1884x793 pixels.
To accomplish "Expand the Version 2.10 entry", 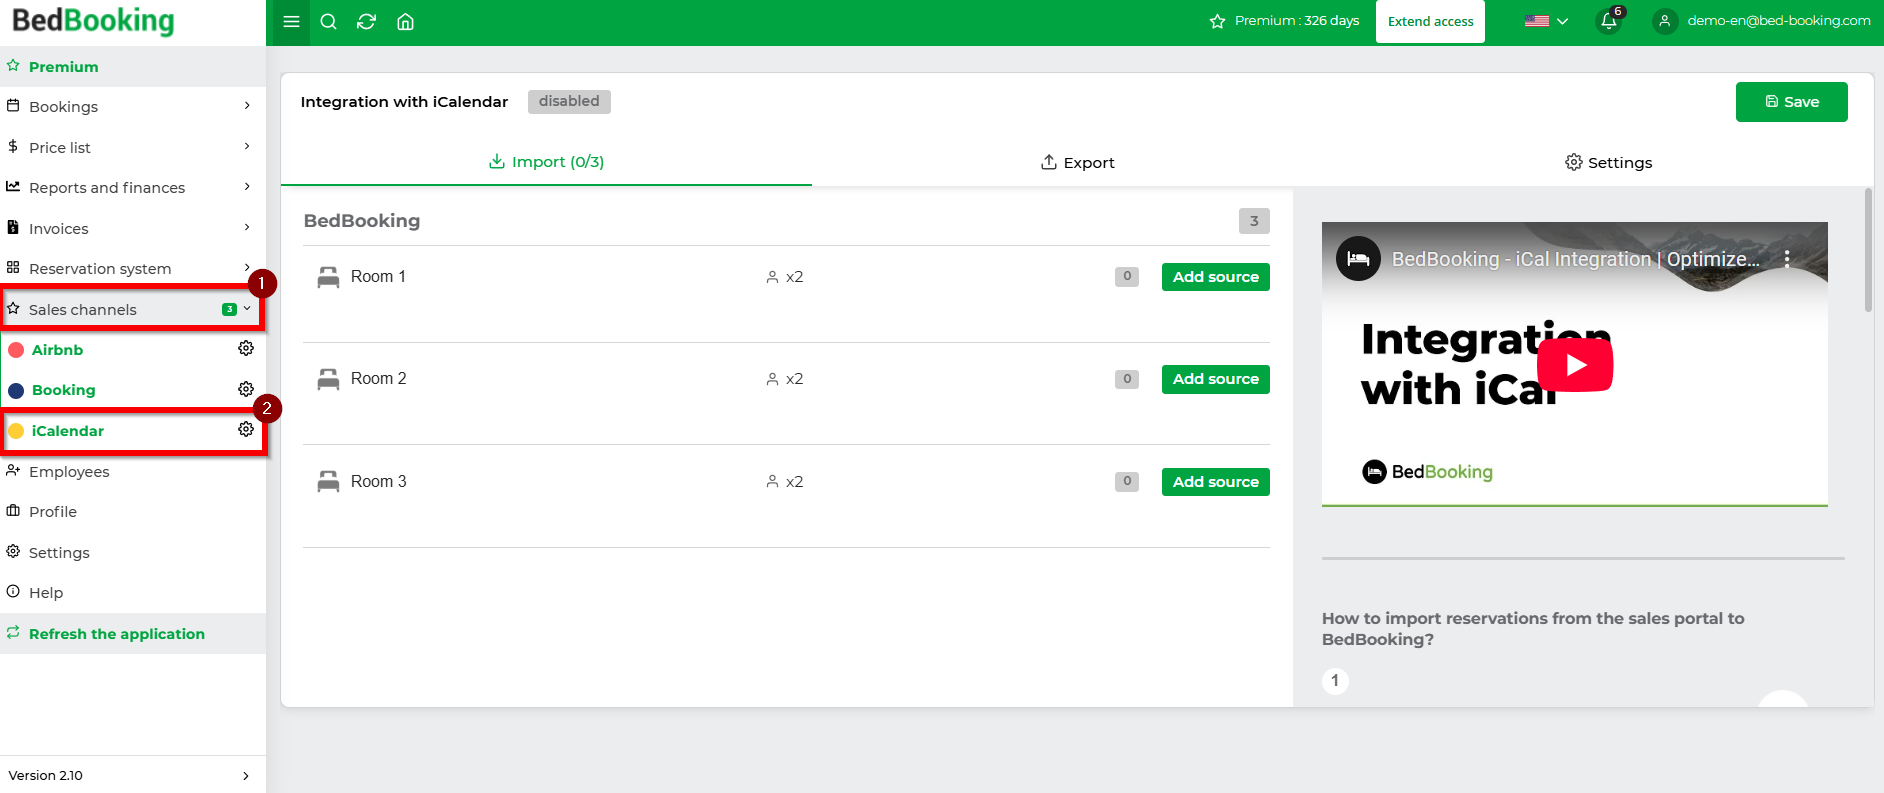I will 133,775.
